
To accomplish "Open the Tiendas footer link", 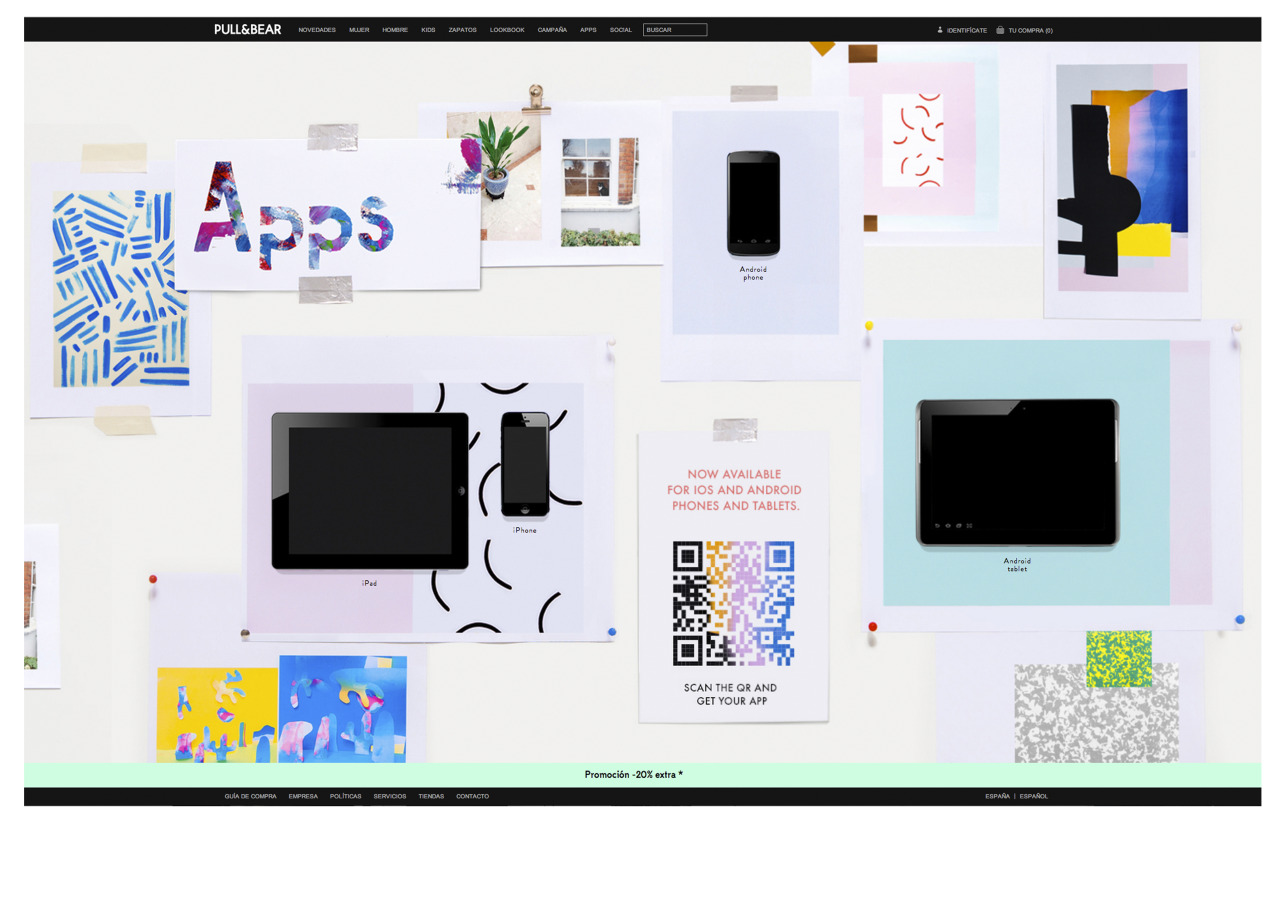I will point(431,797).
